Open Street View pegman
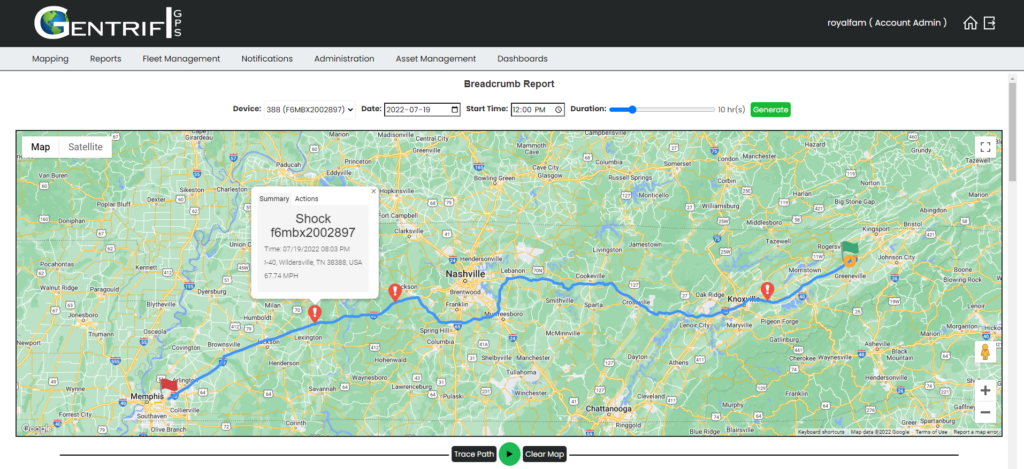Image resolution: width=1024 pixels, height=469 pixels. (985, 352)
